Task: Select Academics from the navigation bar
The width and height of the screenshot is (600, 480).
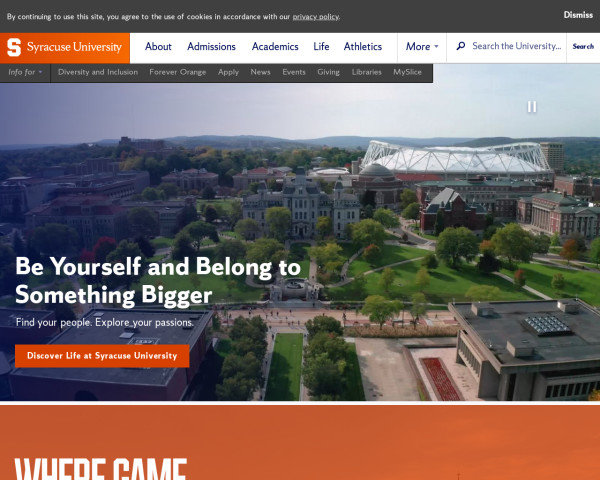Action: (275, 47)
